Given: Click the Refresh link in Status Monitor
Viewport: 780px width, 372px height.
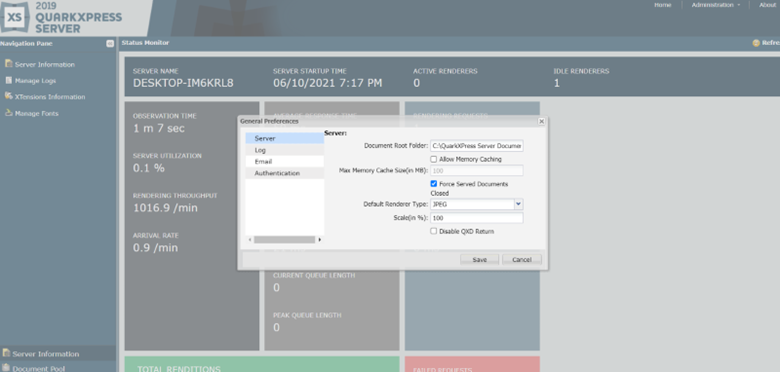Looking at the screenshot, I should point(771,43).
